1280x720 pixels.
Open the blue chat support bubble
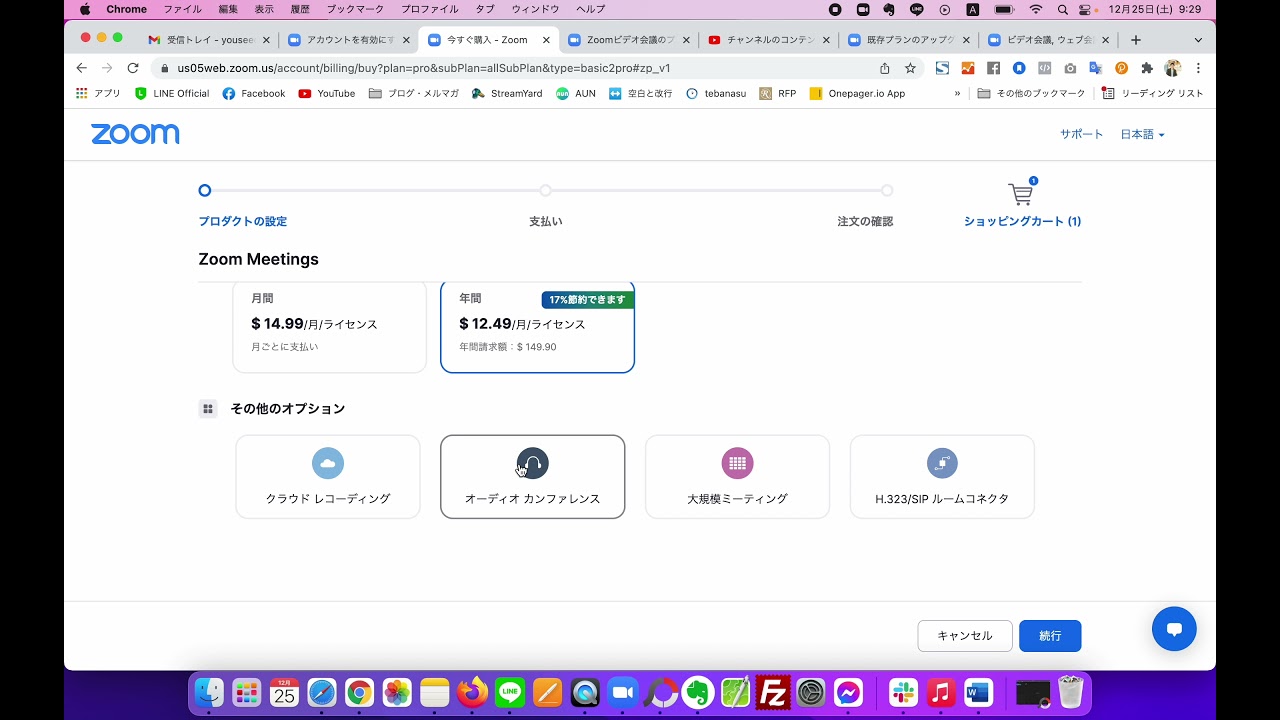tap(1174, 629)
